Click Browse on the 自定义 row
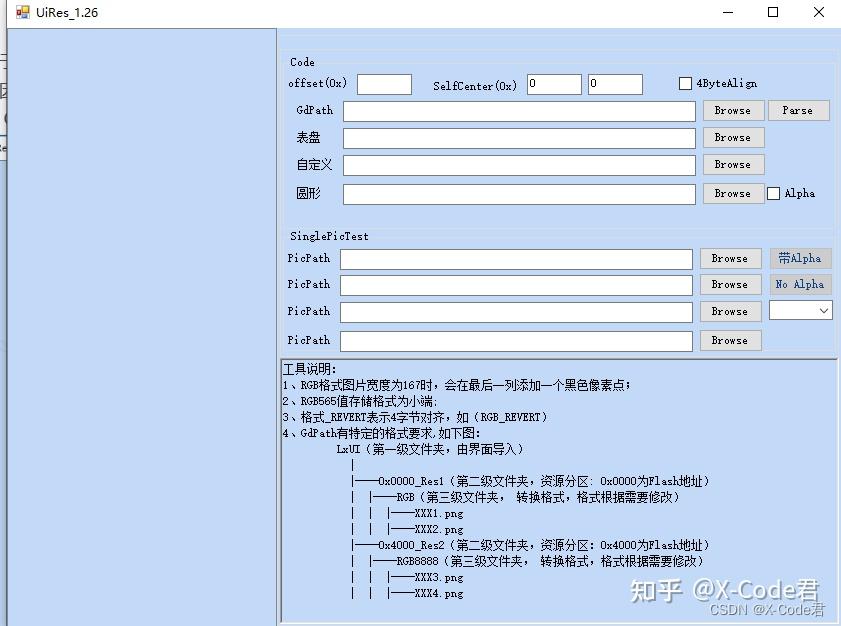 coord(733,164)
